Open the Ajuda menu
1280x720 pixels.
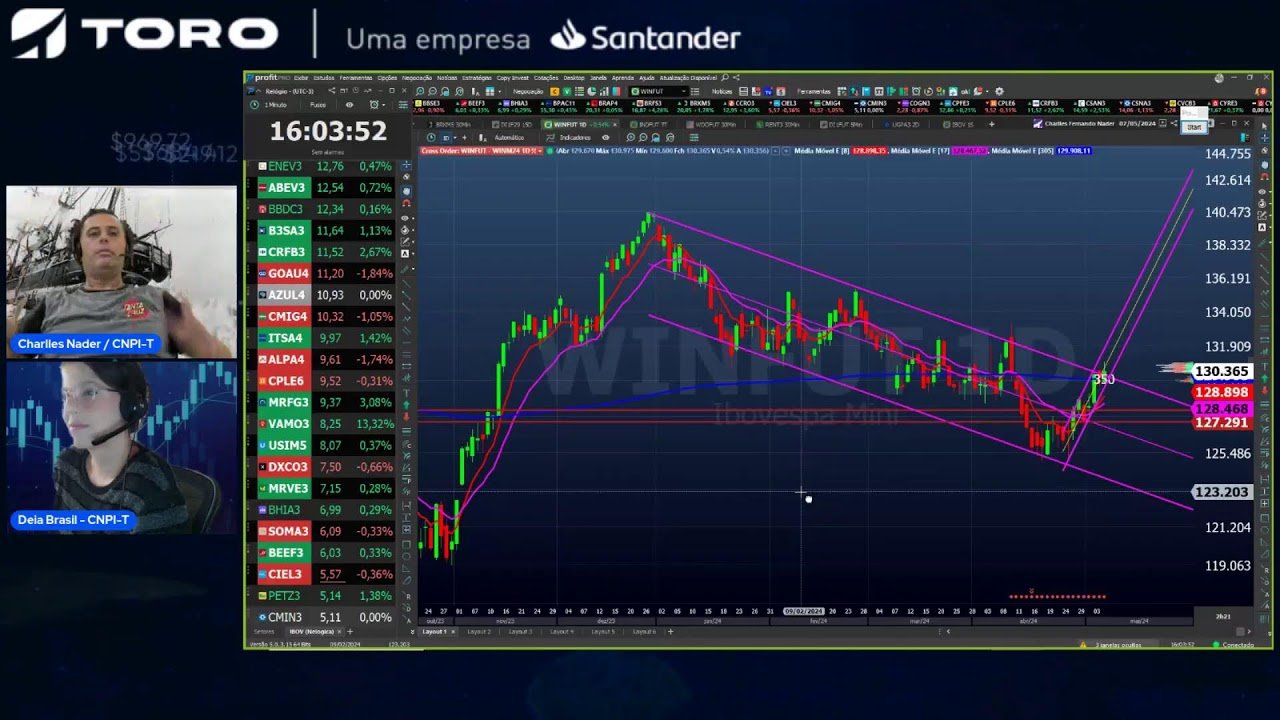pos(647,78)
